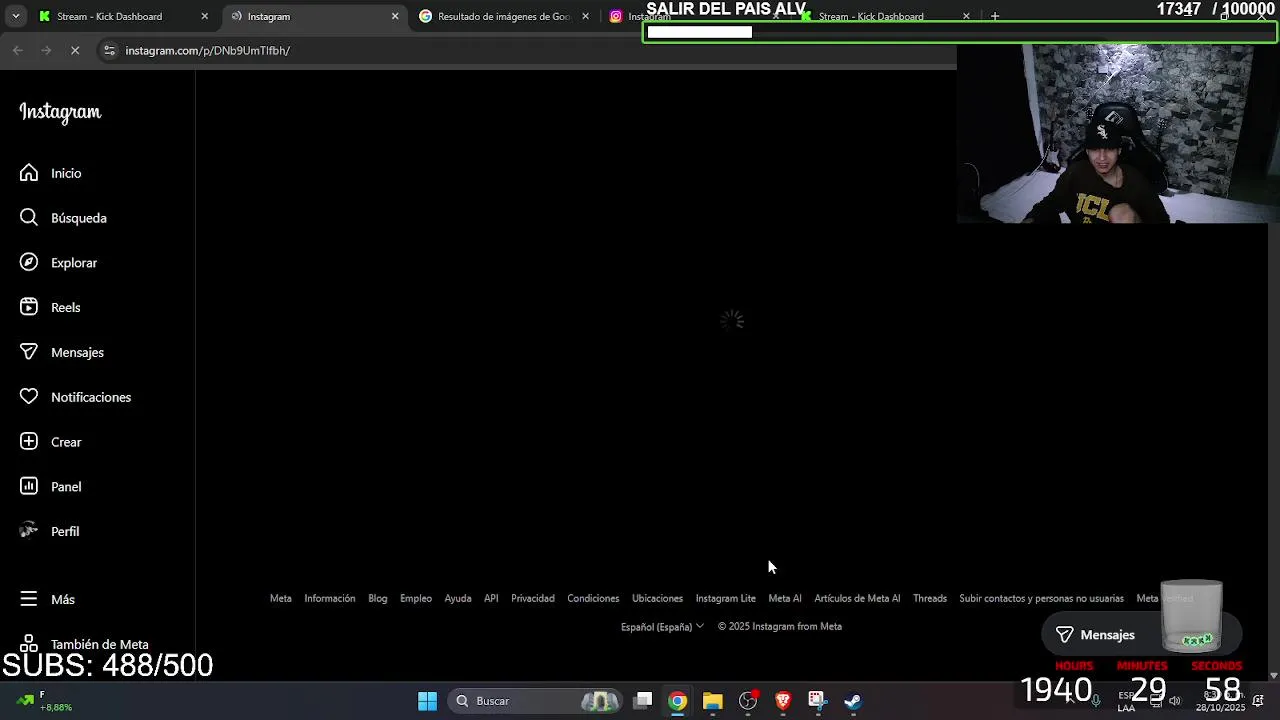Click the Inicio label in sidebar
Screen dimensions: 1280x720
(x=66, y=173)
